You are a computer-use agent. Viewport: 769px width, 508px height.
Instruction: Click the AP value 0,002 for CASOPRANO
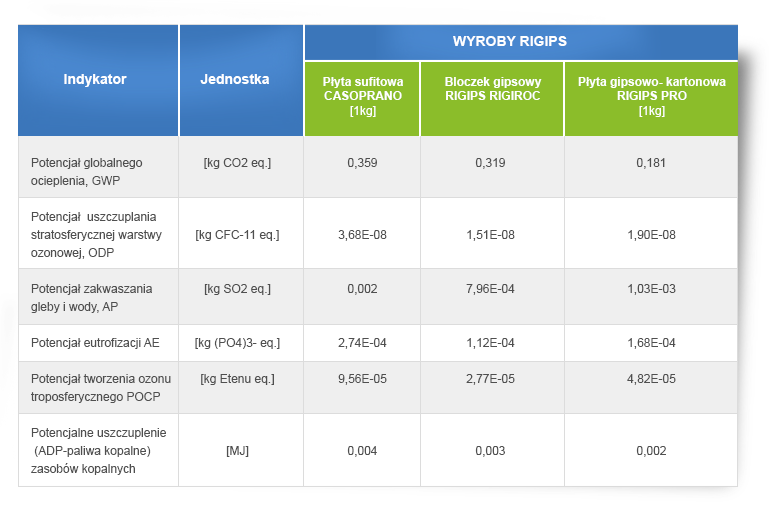(362, 289)
